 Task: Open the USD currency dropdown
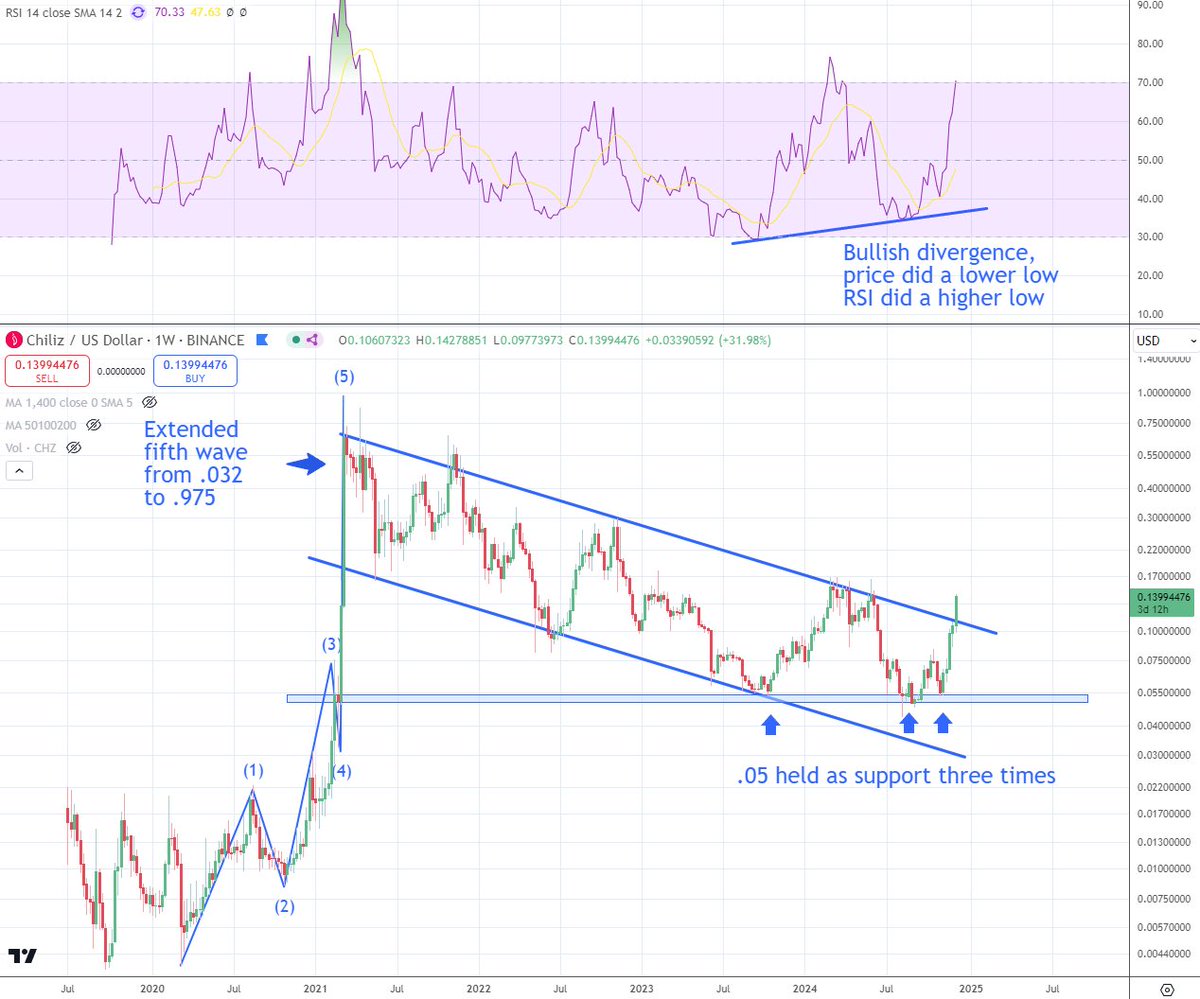pos(1166,341)
